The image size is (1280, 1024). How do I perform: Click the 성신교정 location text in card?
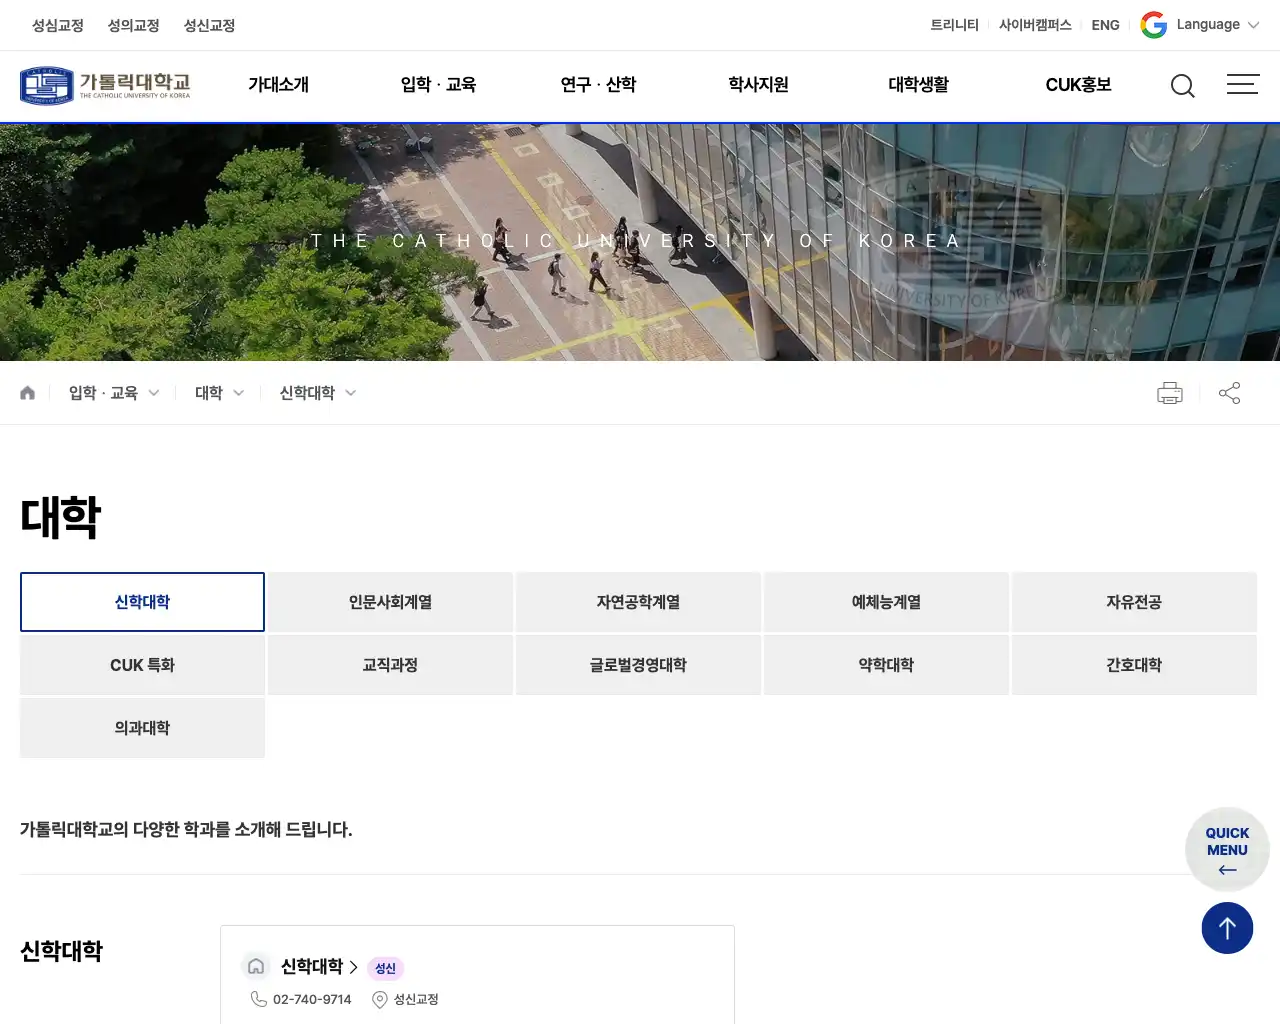pos(416,999)
